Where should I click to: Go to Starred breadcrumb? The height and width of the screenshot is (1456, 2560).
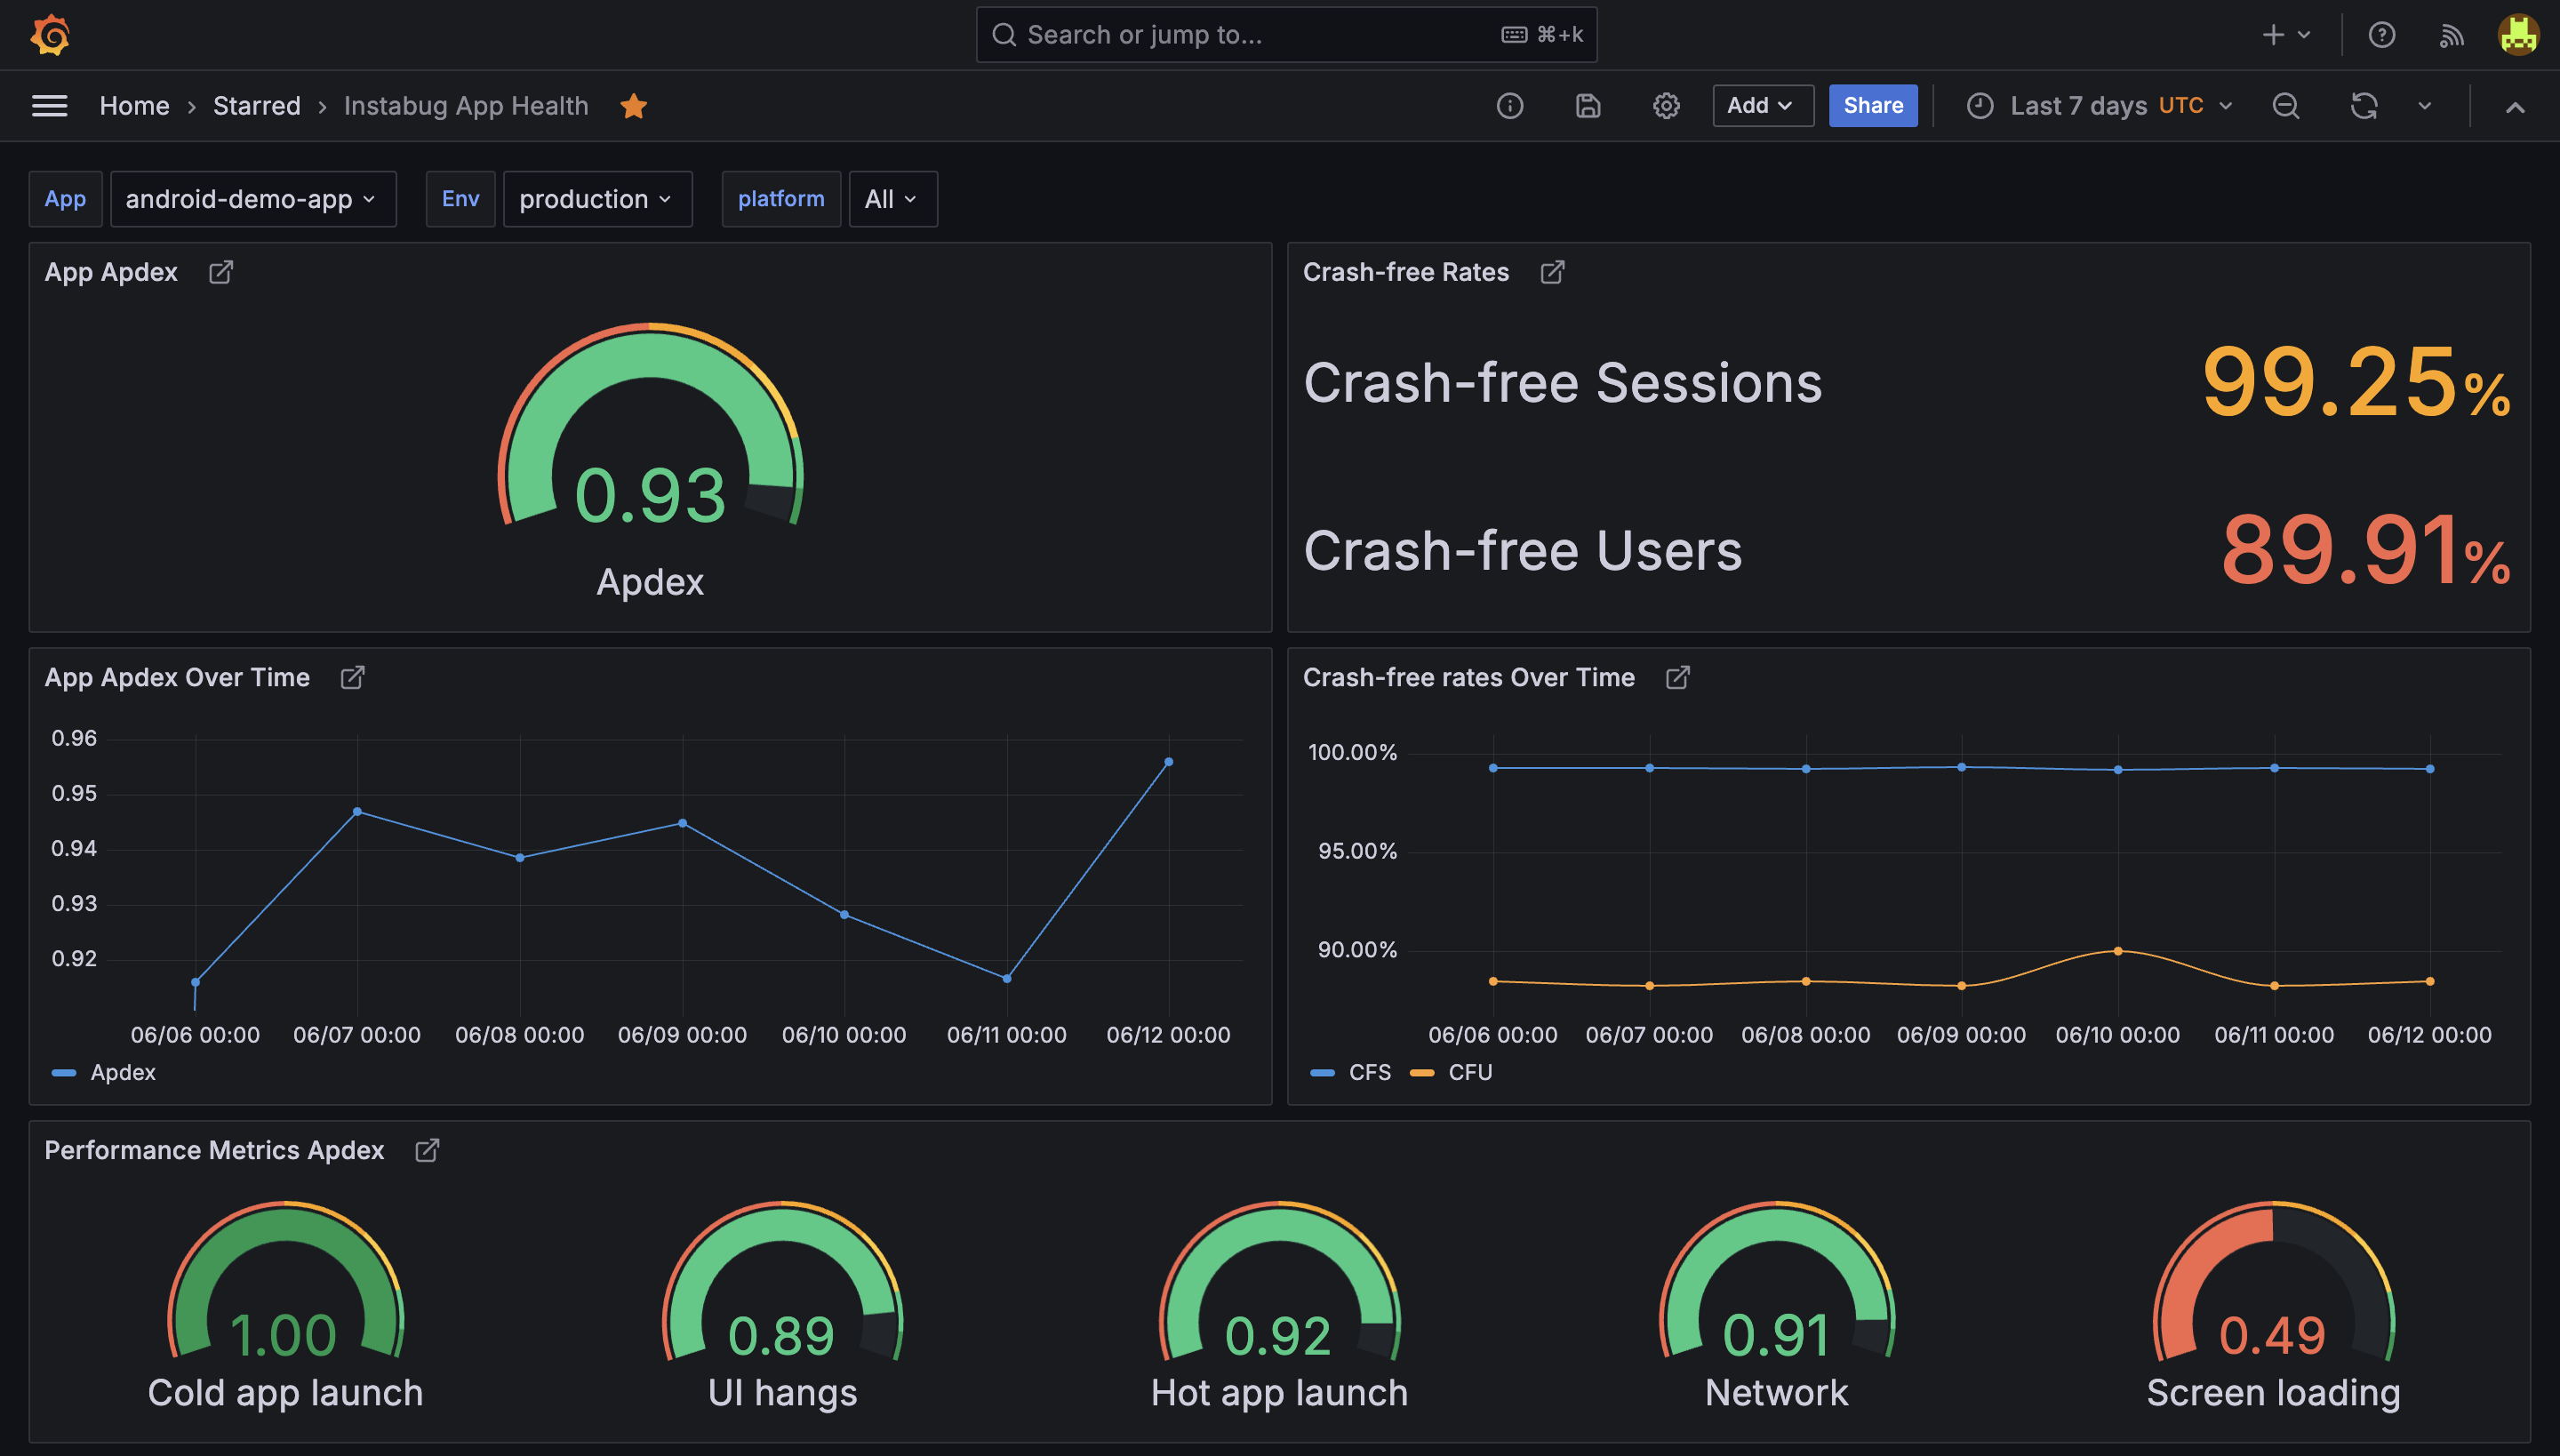click(x=256, y=106)
